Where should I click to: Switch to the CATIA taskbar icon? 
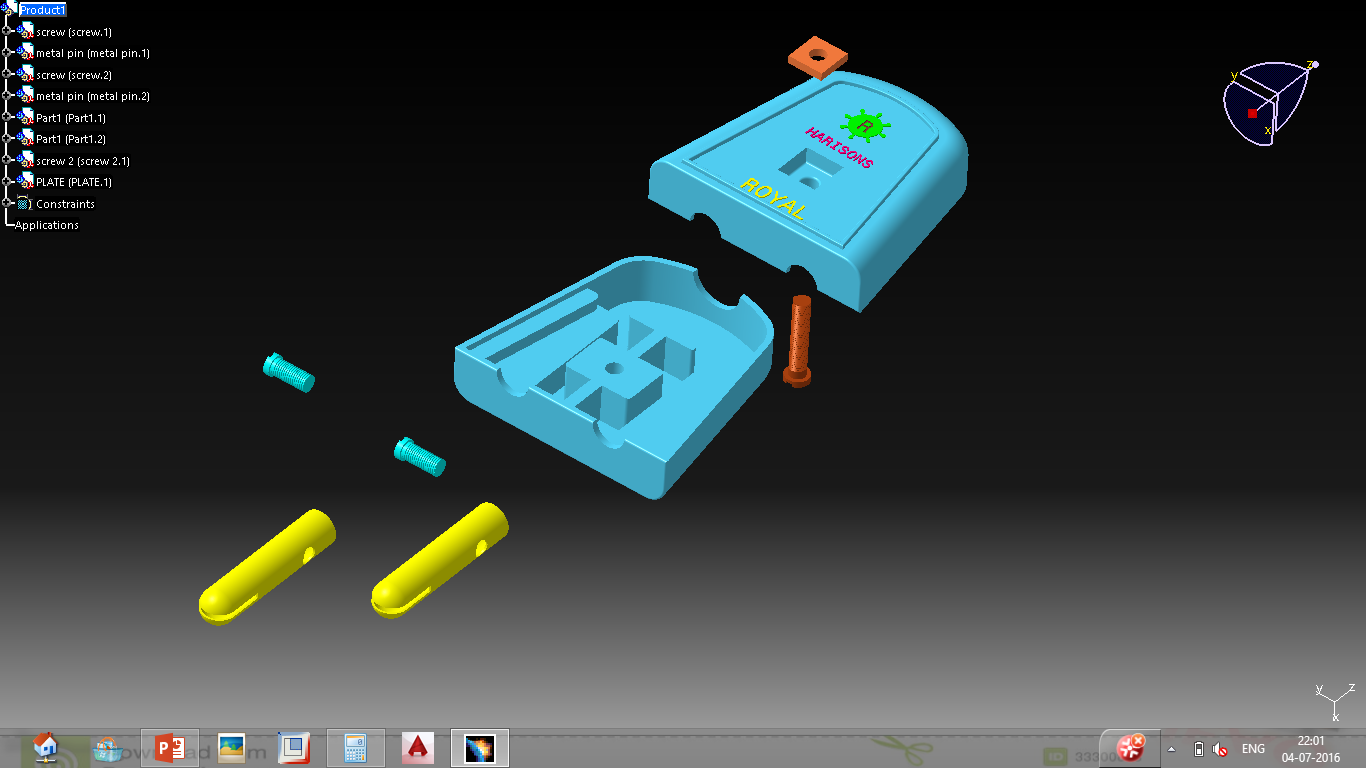click(480, 748)
